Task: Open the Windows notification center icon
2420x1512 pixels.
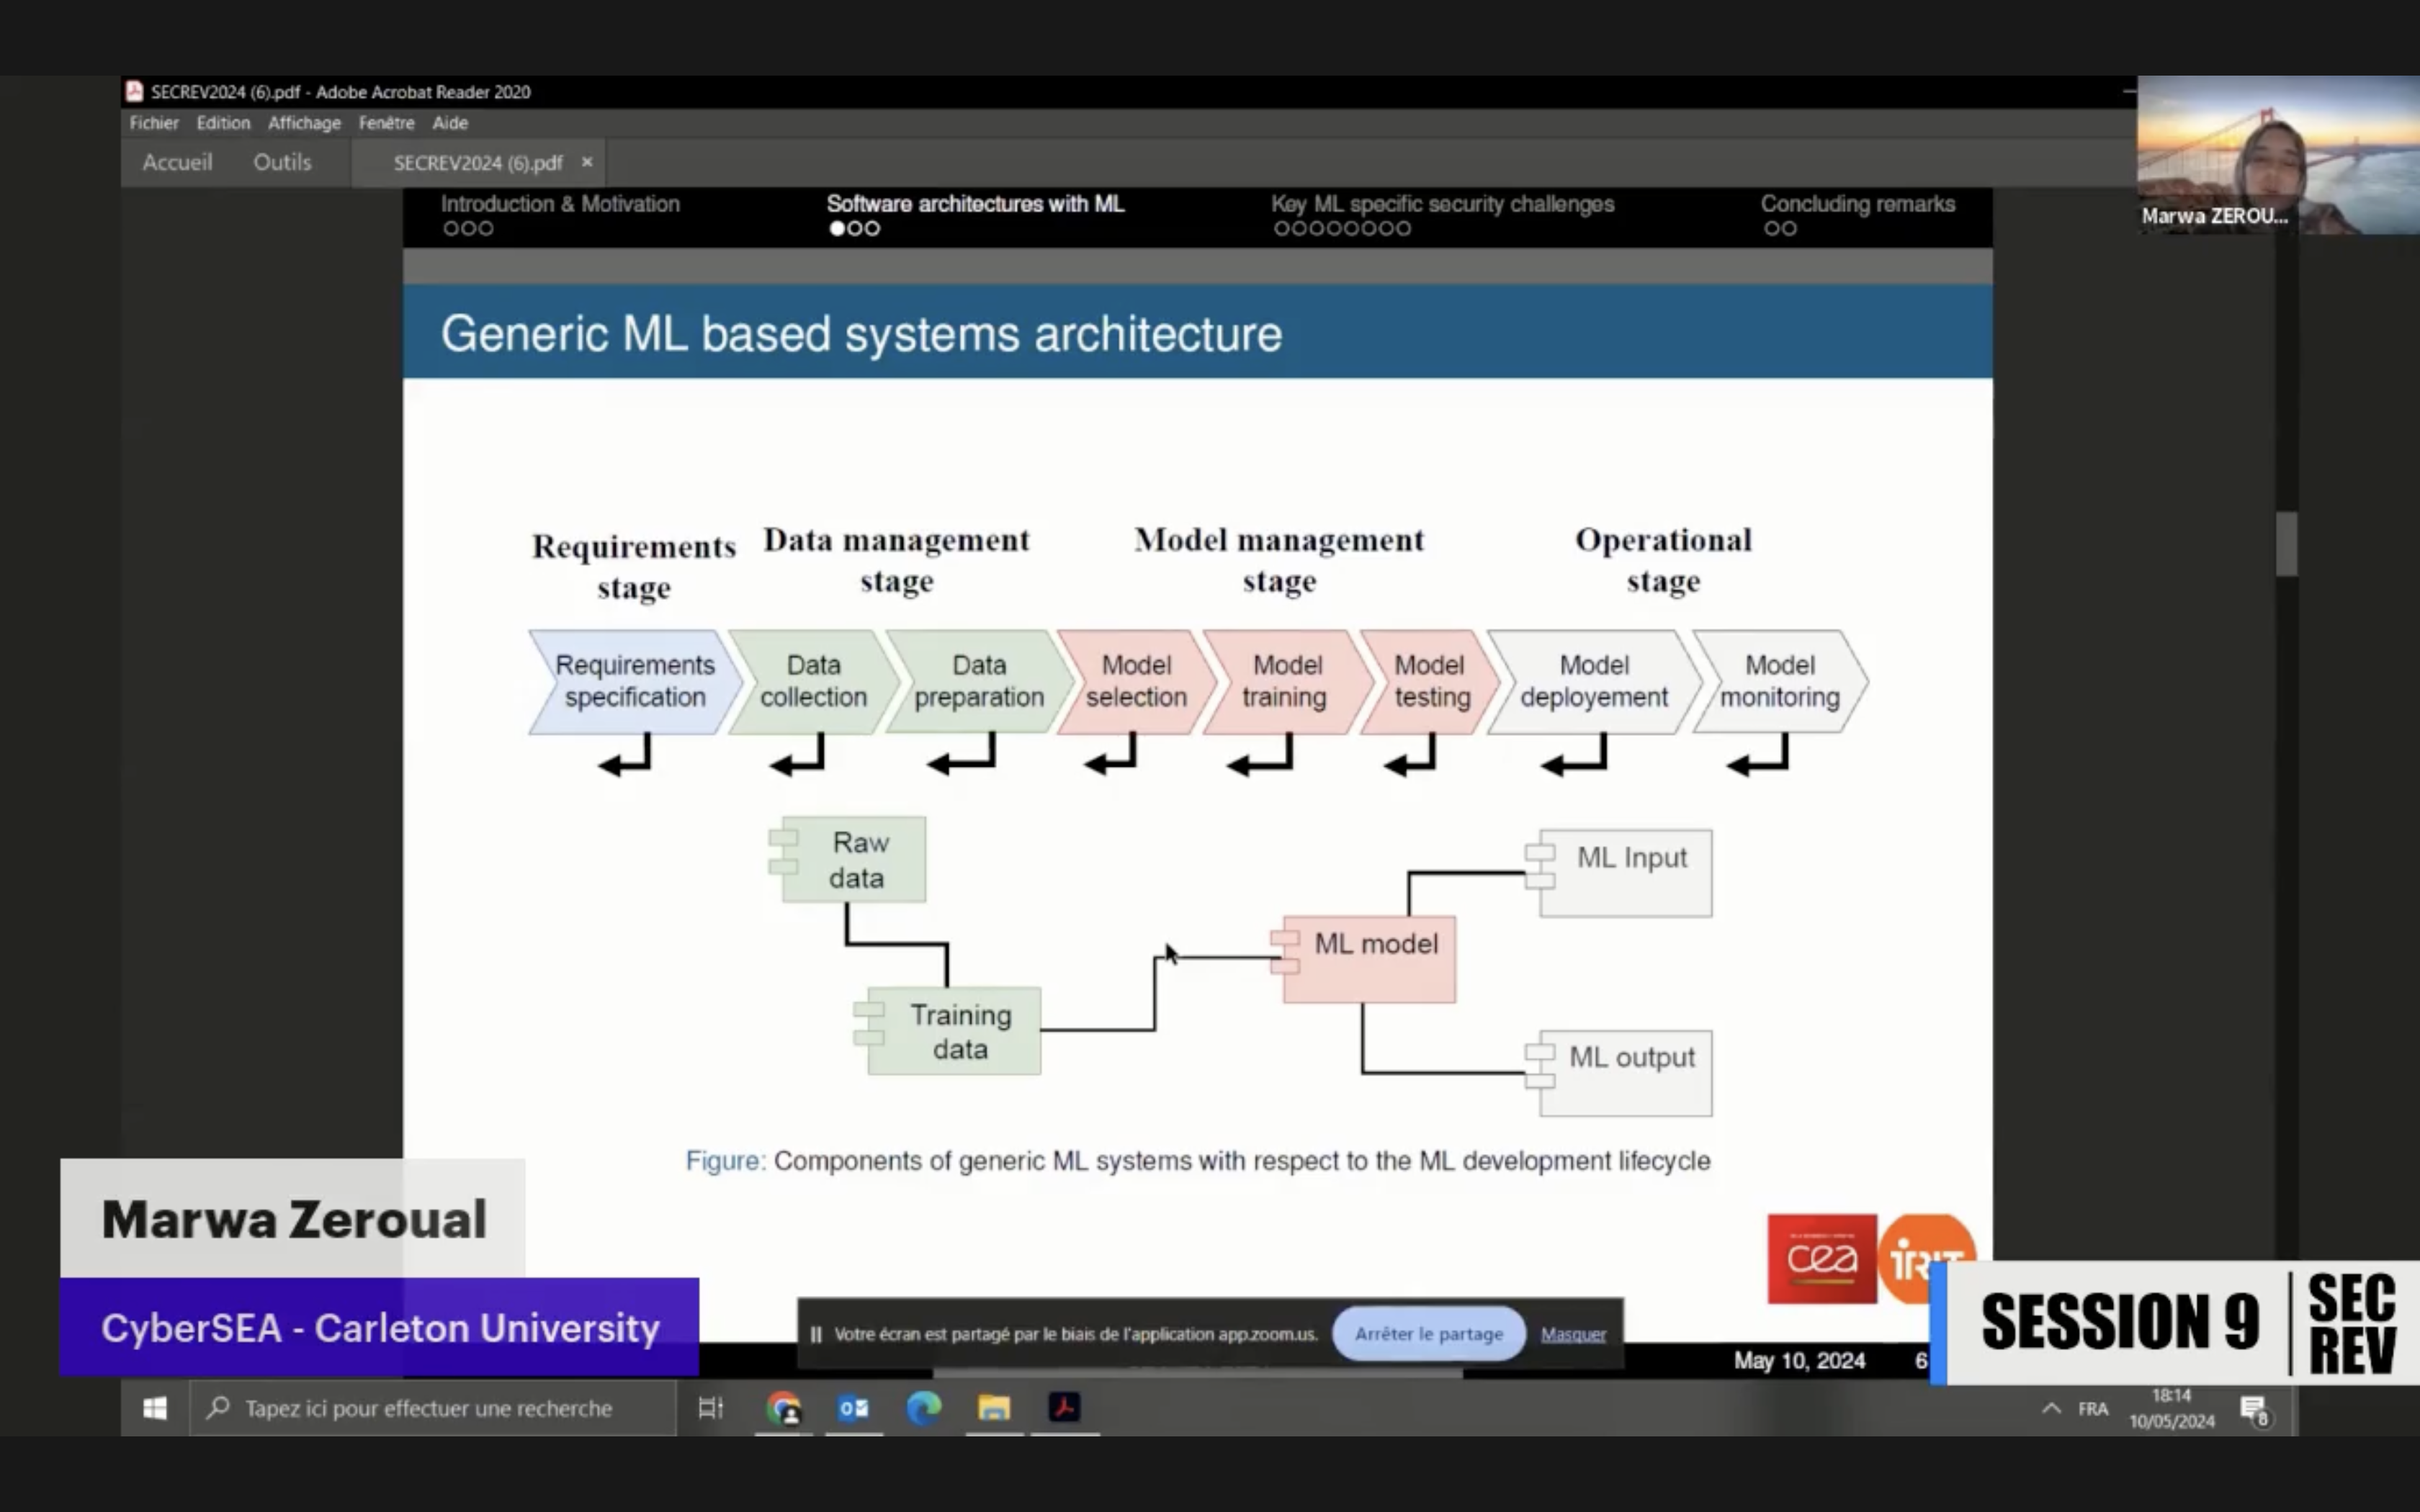Action: pyautogui.click(x=2254, y=1410)
